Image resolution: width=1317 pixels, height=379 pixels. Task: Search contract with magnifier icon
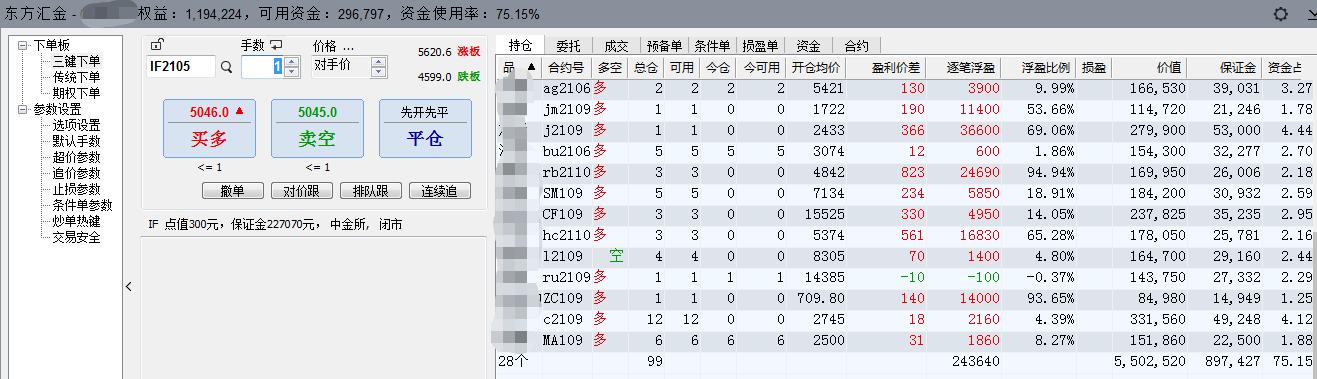[226, 67]
